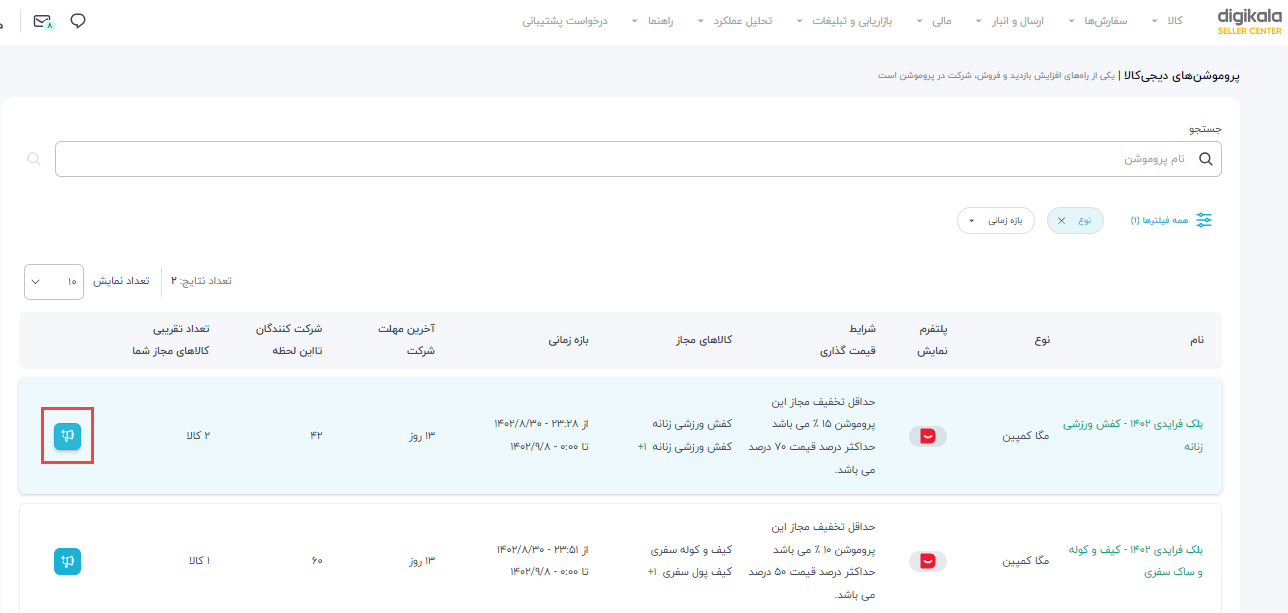Open the تعداد نمایش 10 dropdown
Screen dimensions: 1288x613
[x=54, y=281]
